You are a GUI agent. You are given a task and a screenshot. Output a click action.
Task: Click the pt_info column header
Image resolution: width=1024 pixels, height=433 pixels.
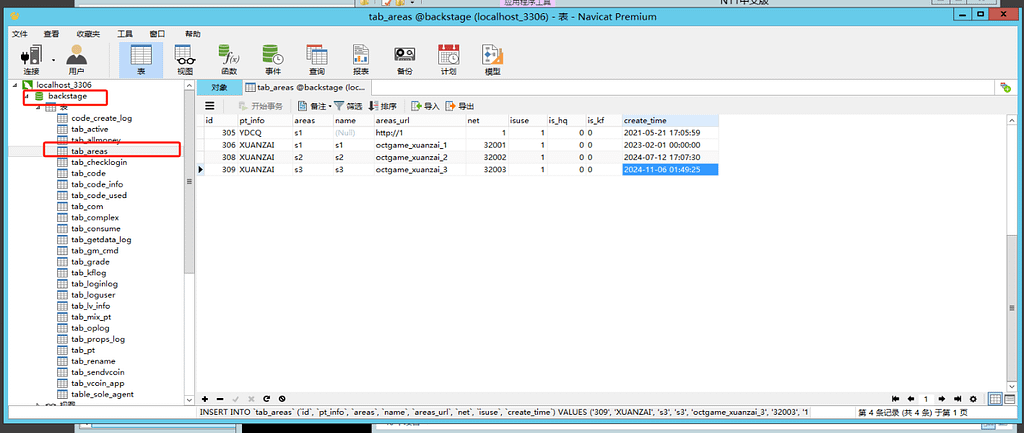click(264, 121)
